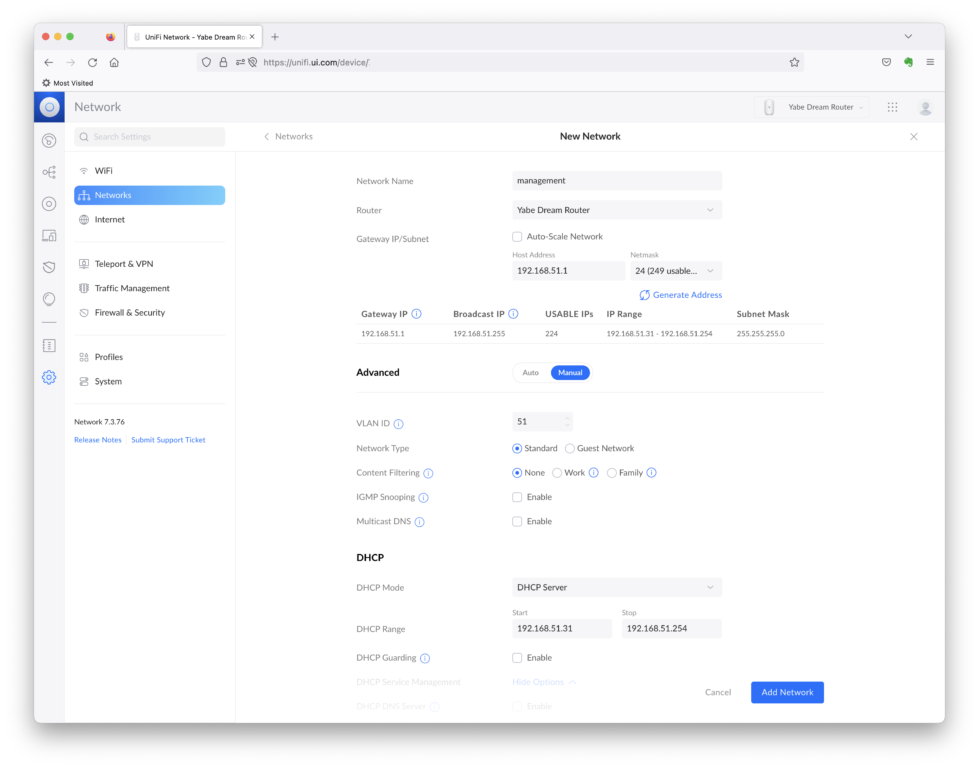Open System settings

(x=149, y=381)
